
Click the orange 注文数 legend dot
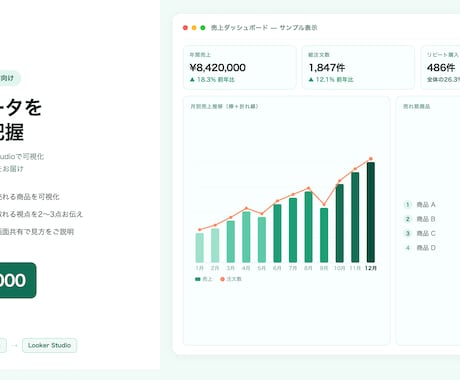coord(222,279)
